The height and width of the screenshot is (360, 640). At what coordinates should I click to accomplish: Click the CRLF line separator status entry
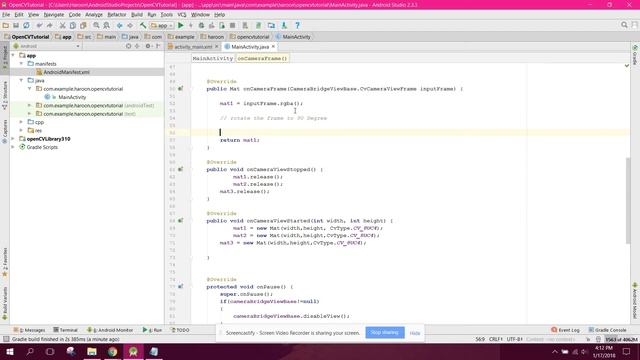click(x=496, y=339)
